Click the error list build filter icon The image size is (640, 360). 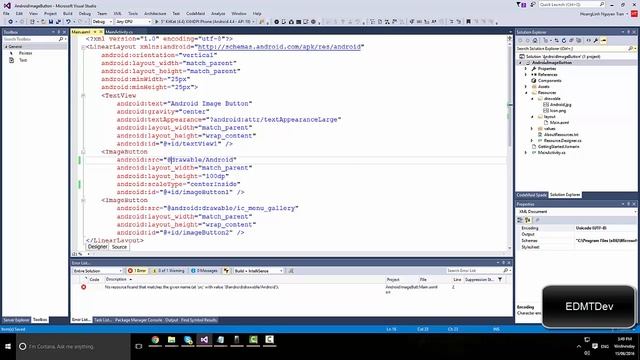point(226,271)
